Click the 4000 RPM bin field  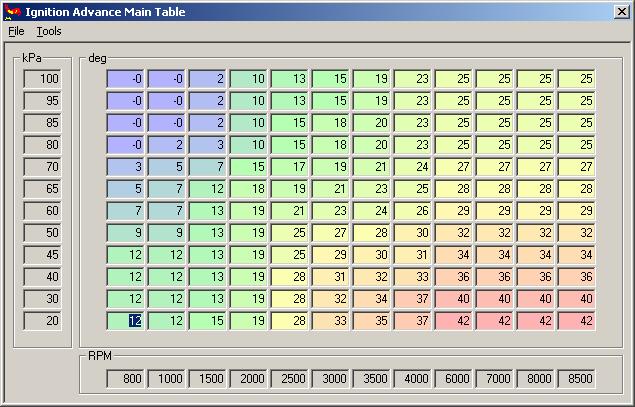point(412,379)
